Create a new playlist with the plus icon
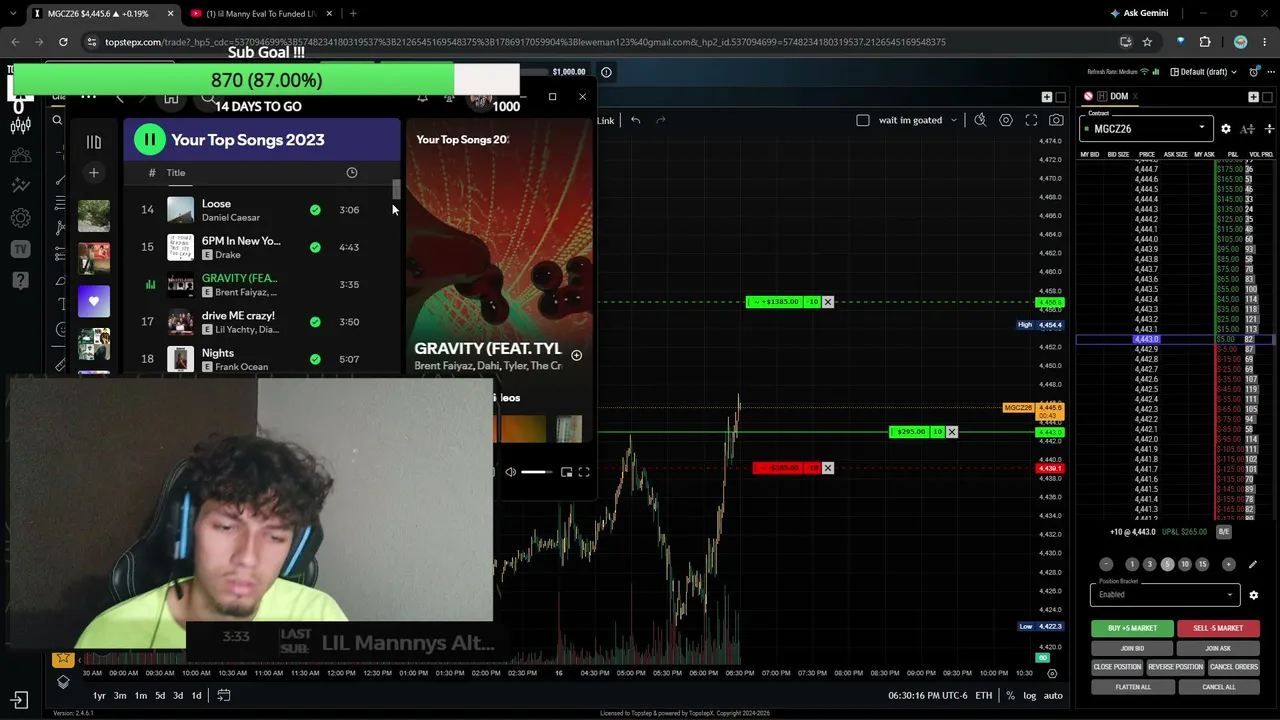 tap(94, 173)
